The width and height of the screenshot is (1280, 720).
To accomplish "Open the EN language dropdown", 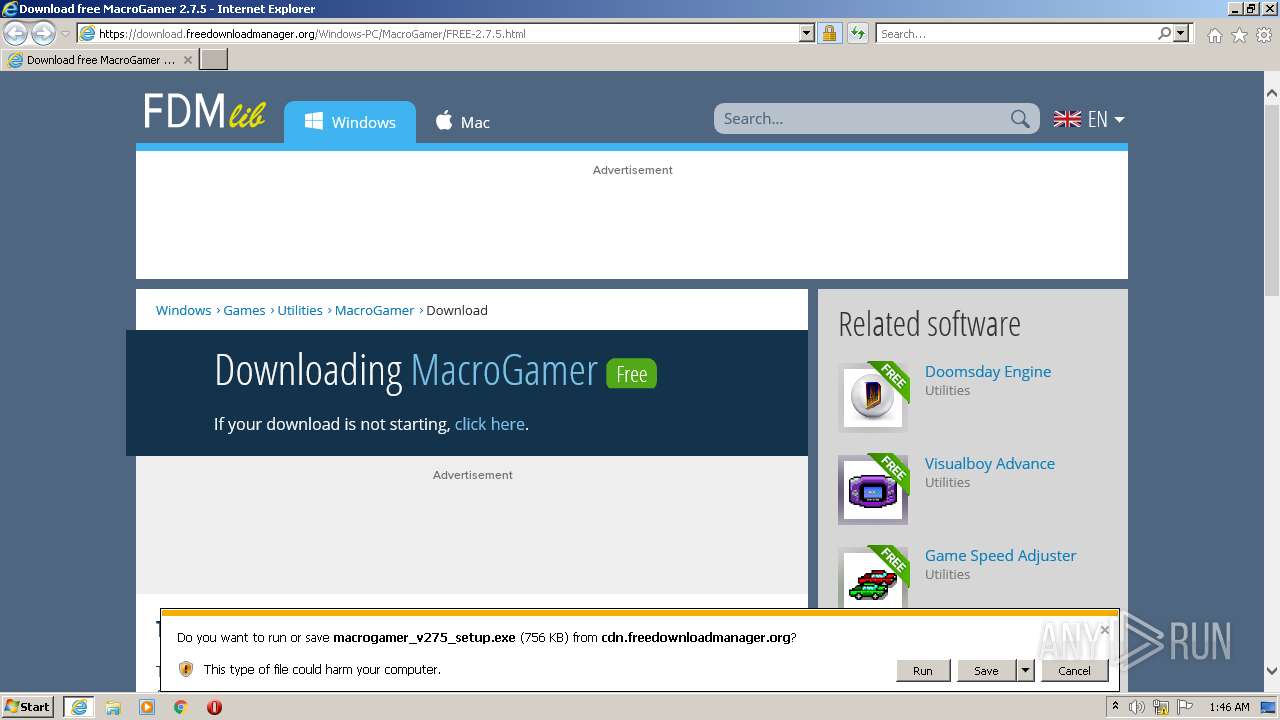I will [x=1106, y=119].
